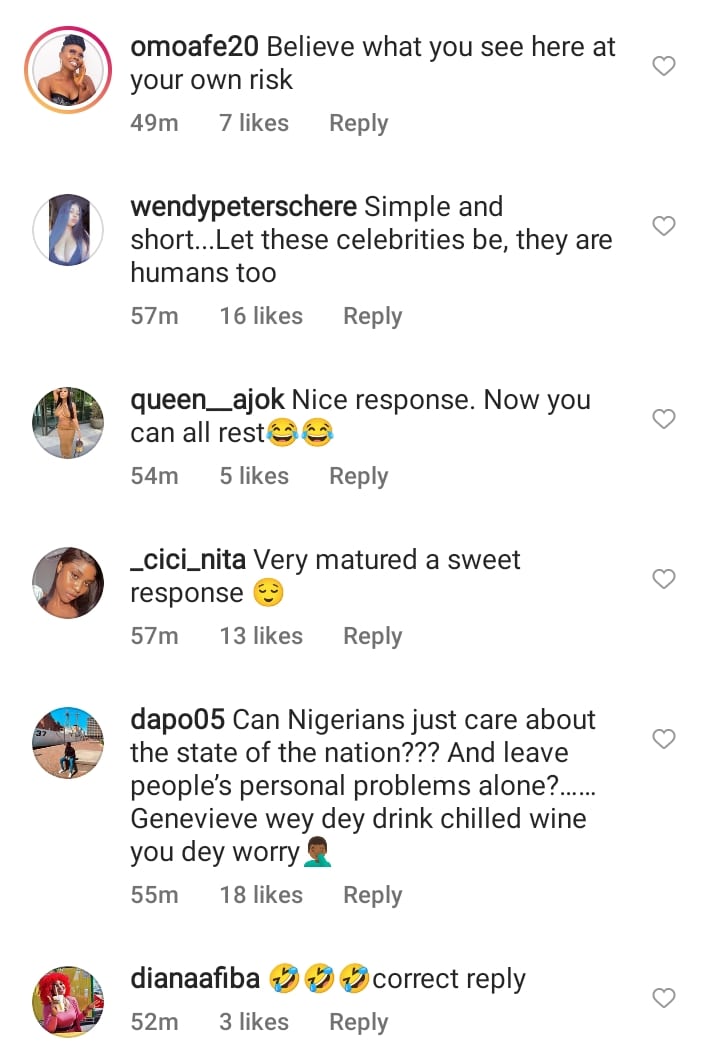The height and width of the screenshot is (1050, 720).
Task: Heart the _cici_nita comment
Action: [x=664, y=579]
